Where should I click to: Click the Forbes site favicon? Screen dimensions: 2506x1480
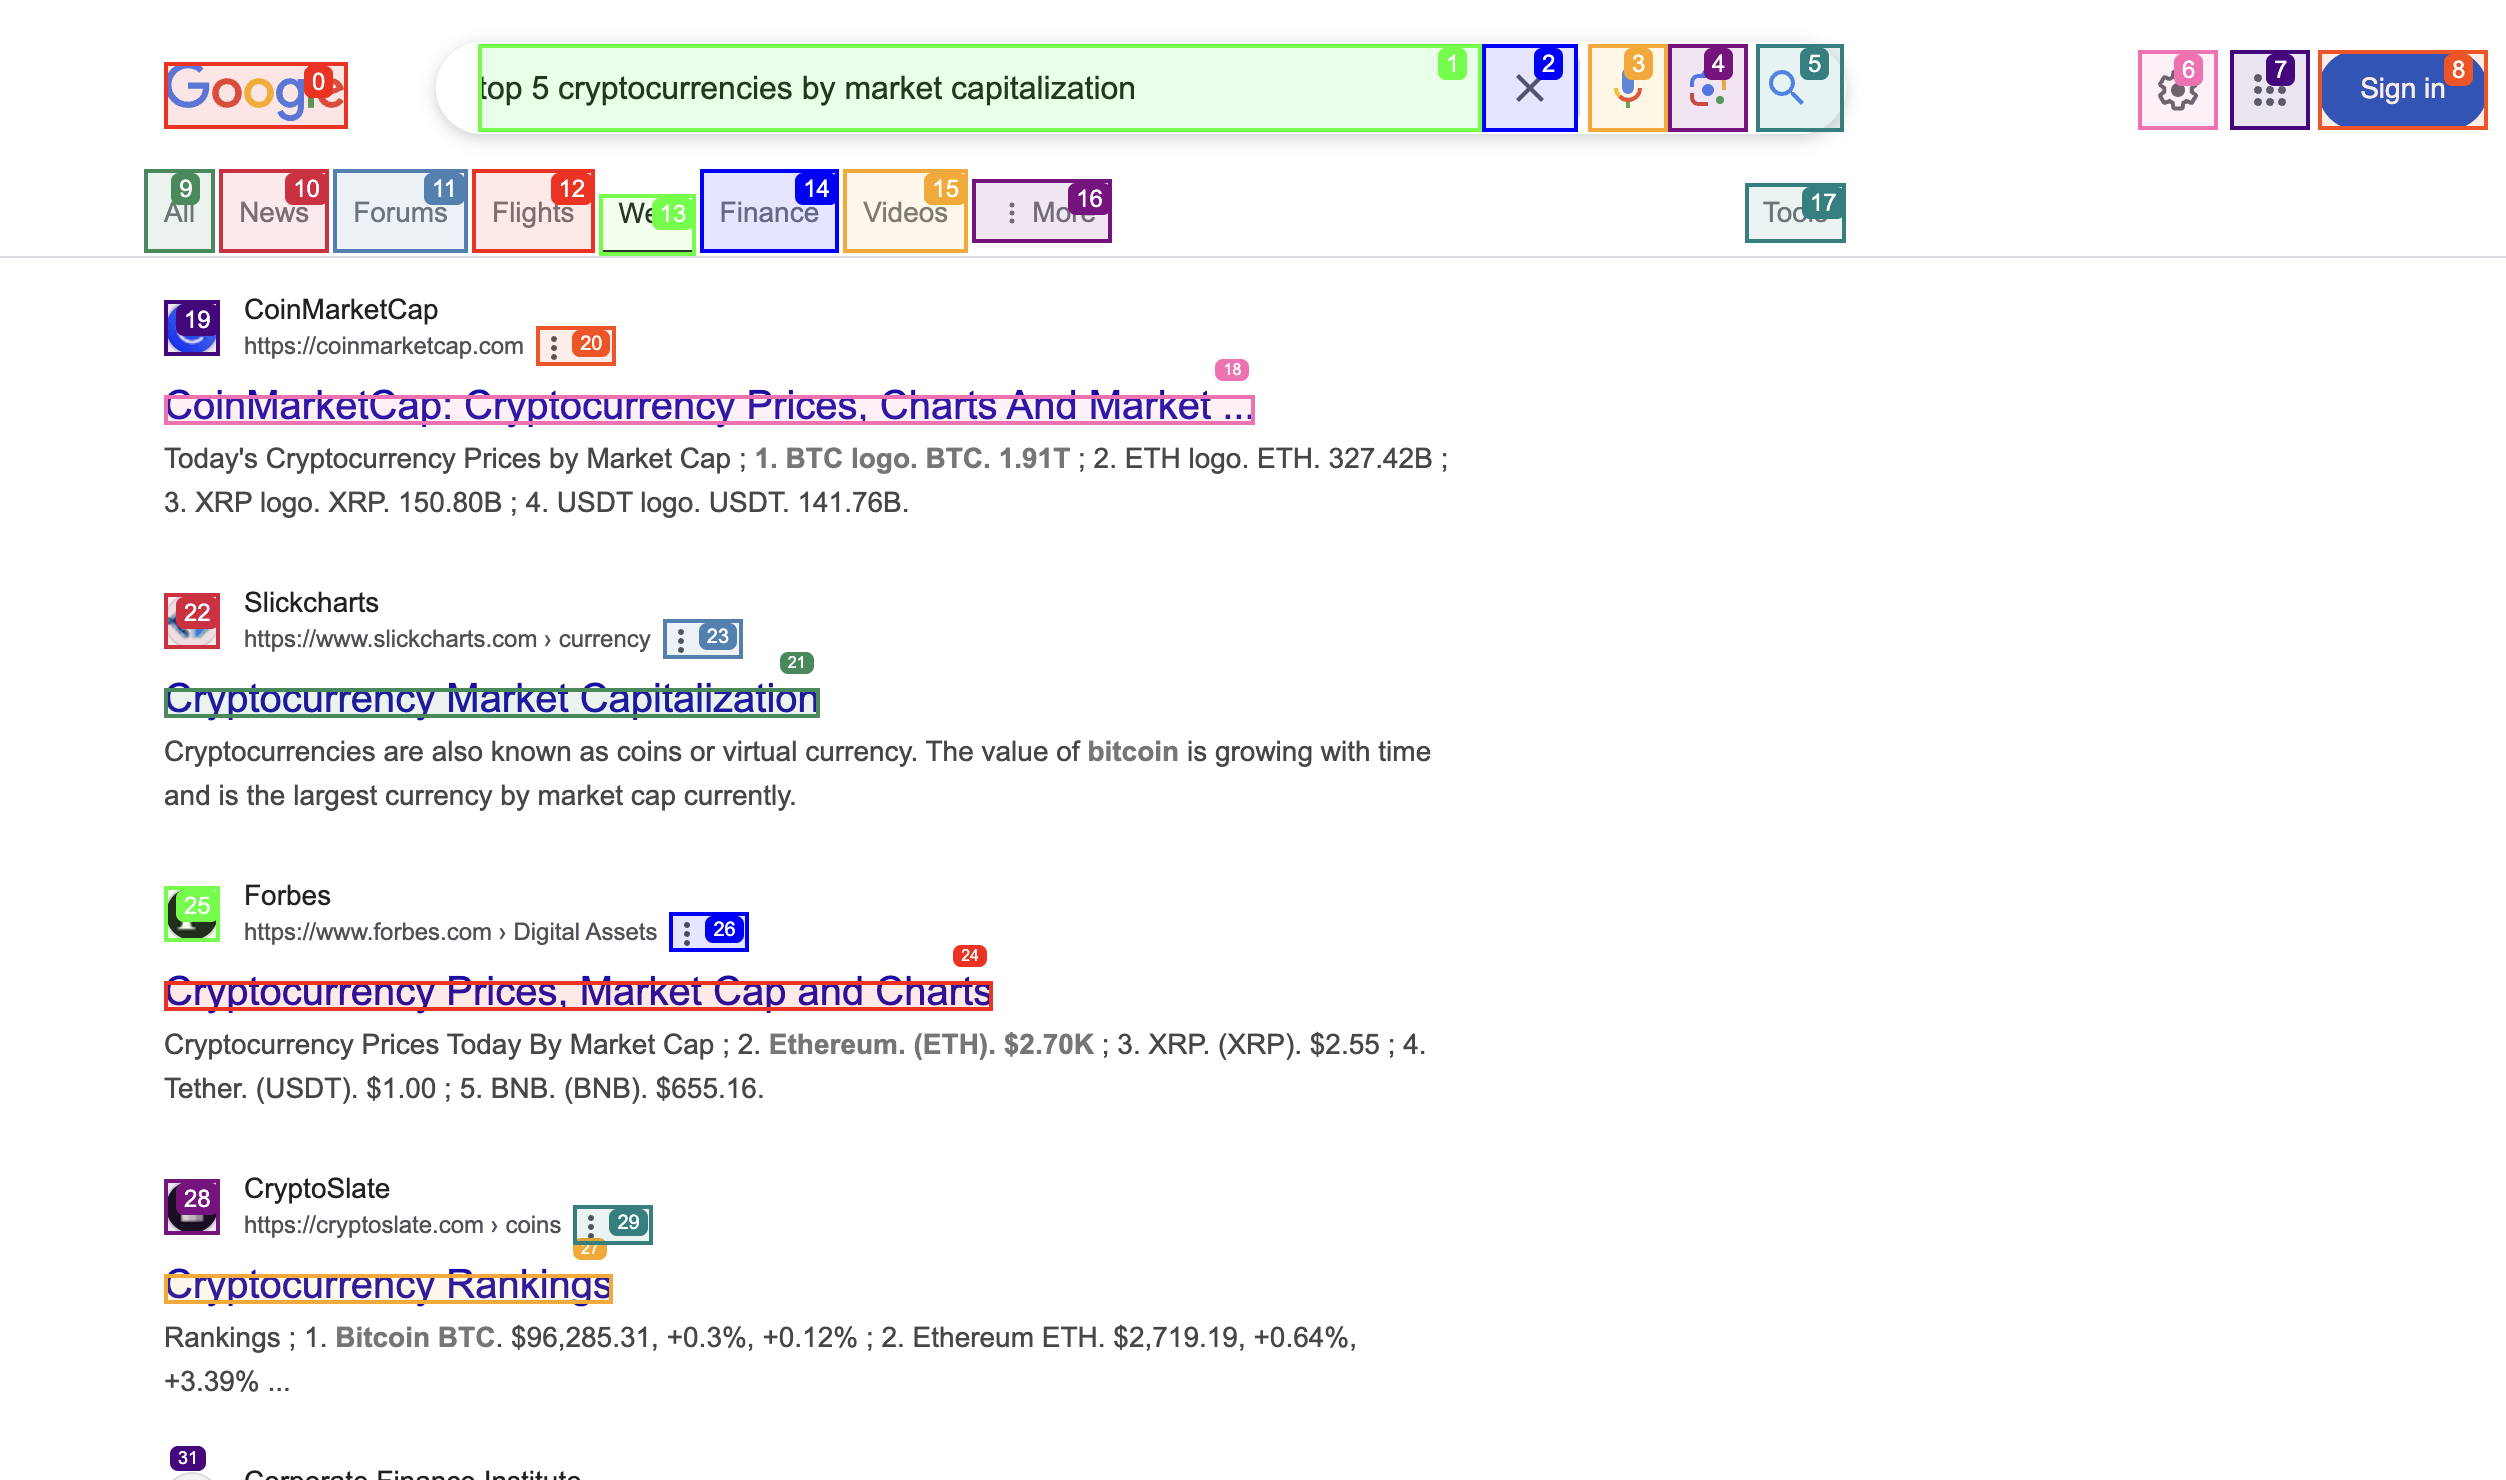click(192, 914)
